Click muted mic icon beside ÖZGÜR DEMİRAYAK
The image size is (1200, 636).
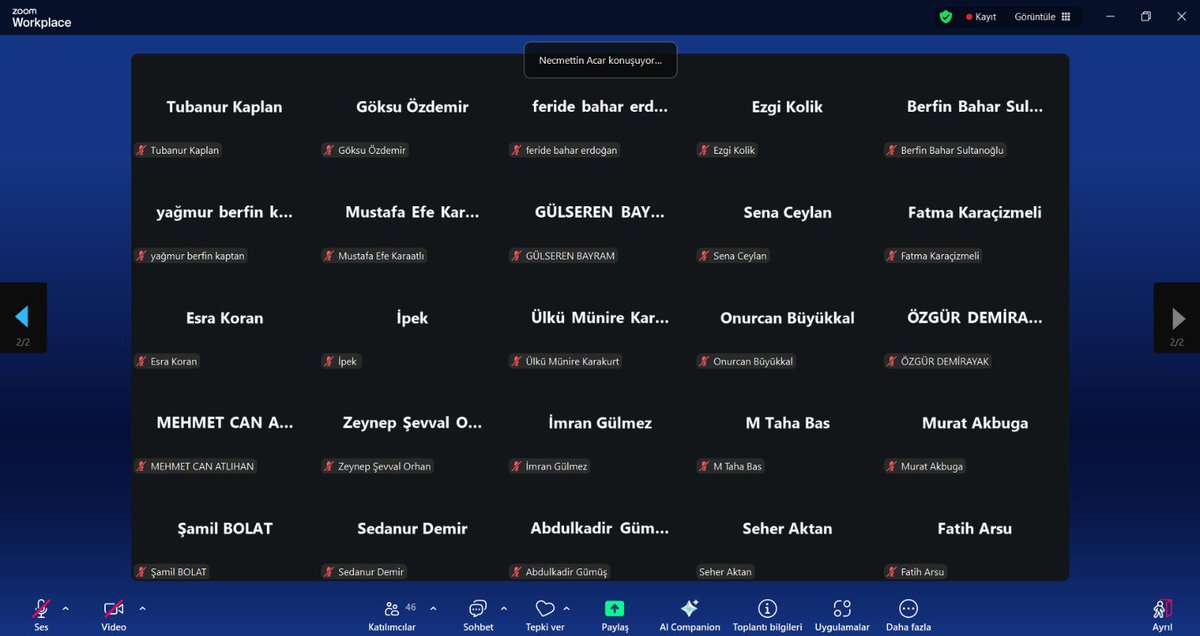coord(892,361)
